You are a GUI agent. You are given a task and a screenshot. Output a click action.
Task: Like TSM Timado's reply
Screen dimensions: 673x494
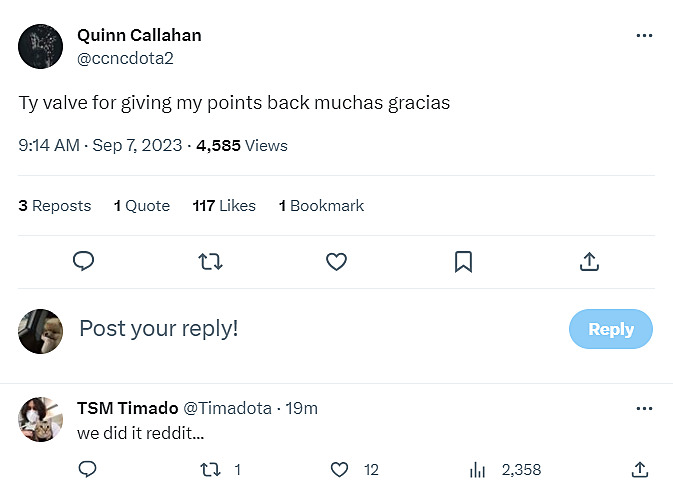point(339,469)
